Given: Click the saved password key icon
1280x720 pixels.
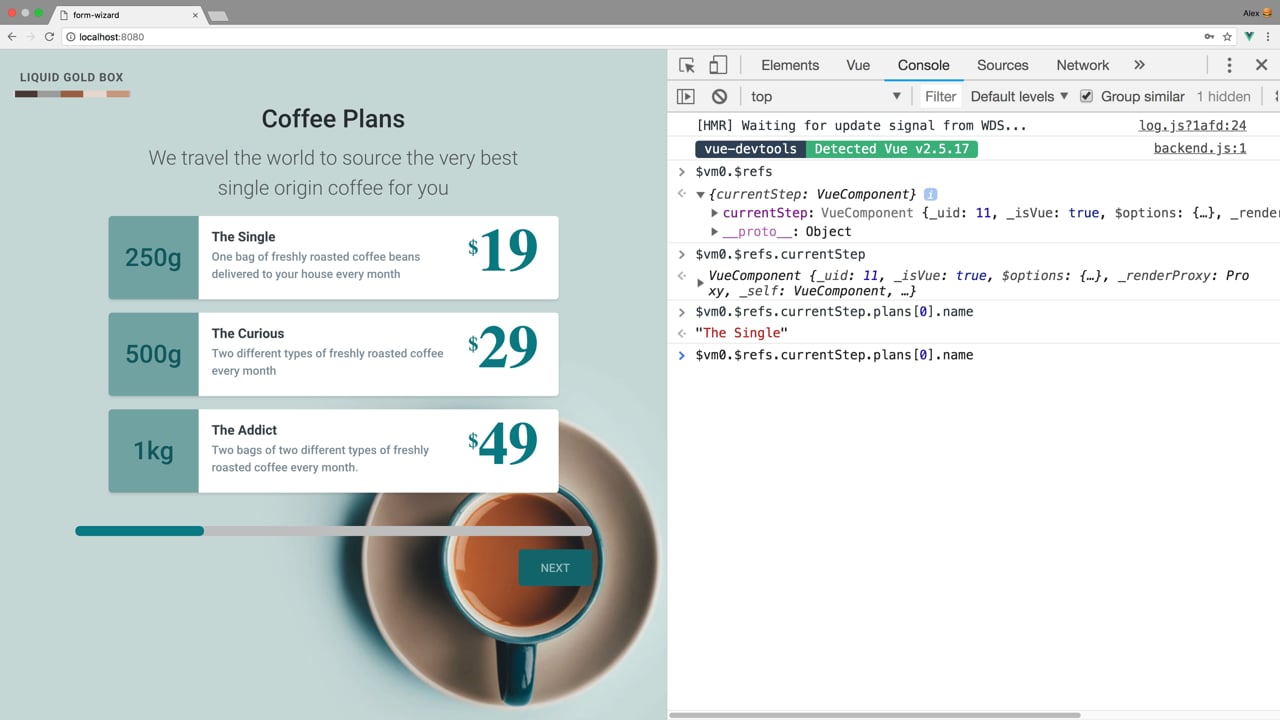Looking at the screenshot, I should 1209,36.
